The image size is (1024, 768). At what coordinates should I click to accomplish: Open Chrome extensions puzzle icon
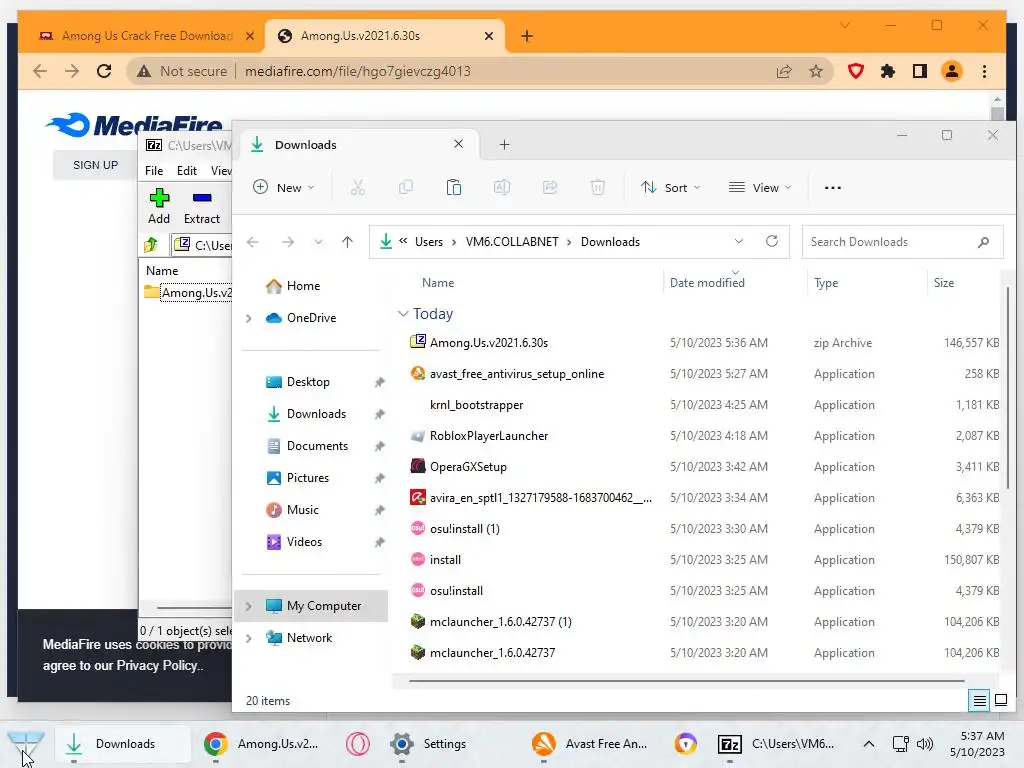coord(888,71)
